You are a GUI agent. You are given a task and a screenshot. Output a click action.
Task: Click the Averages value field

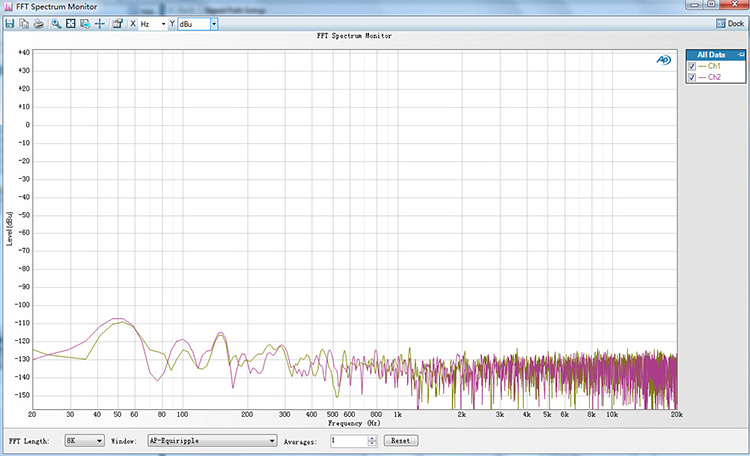click(x=346, y=440)
